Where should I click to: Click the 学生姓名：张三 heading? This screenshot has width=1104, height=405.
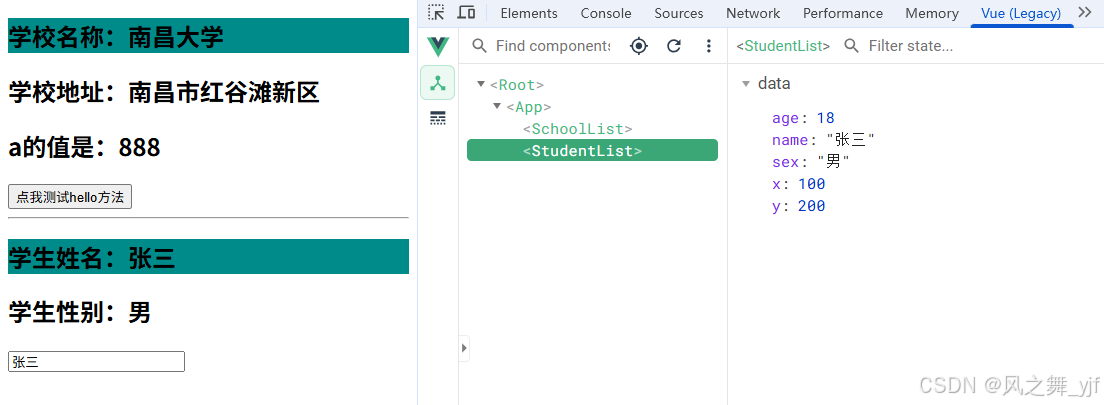click(x=208, y=257)
